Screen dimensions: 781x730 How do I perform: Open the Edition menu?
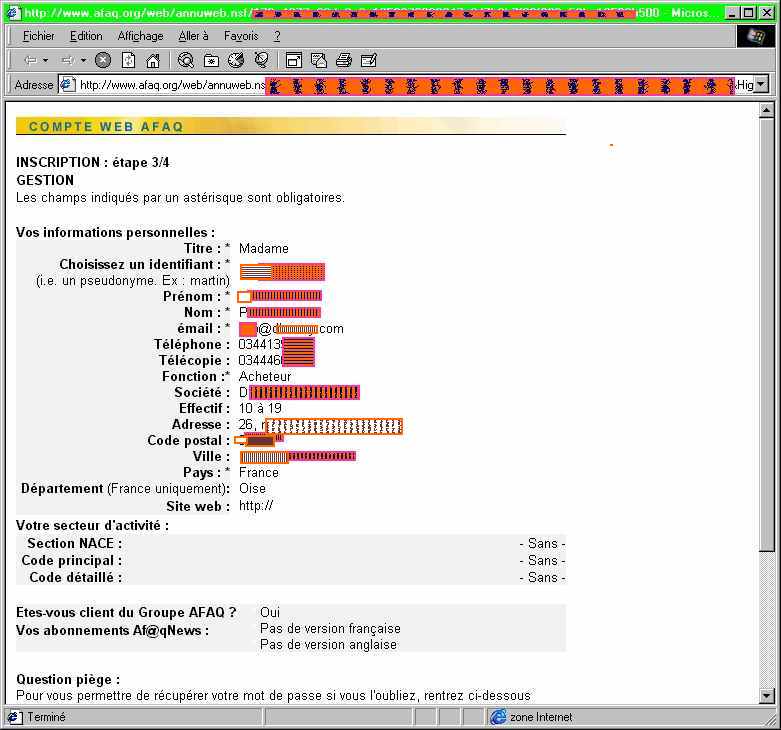coord(86,36)
